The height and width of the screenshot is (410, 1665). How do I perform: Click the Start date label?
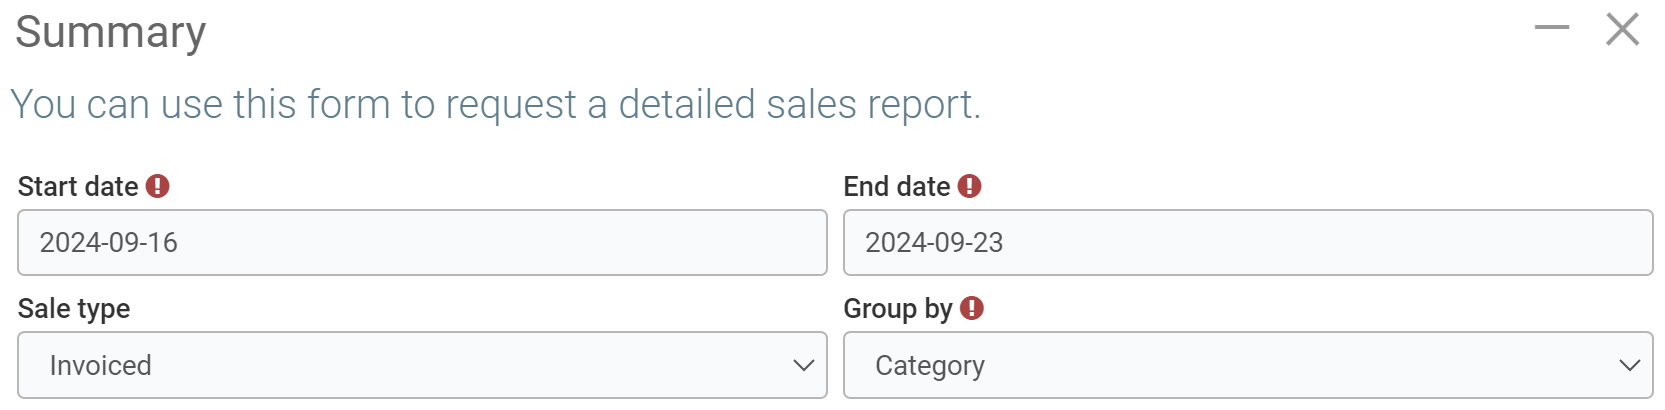pos(78,187)
